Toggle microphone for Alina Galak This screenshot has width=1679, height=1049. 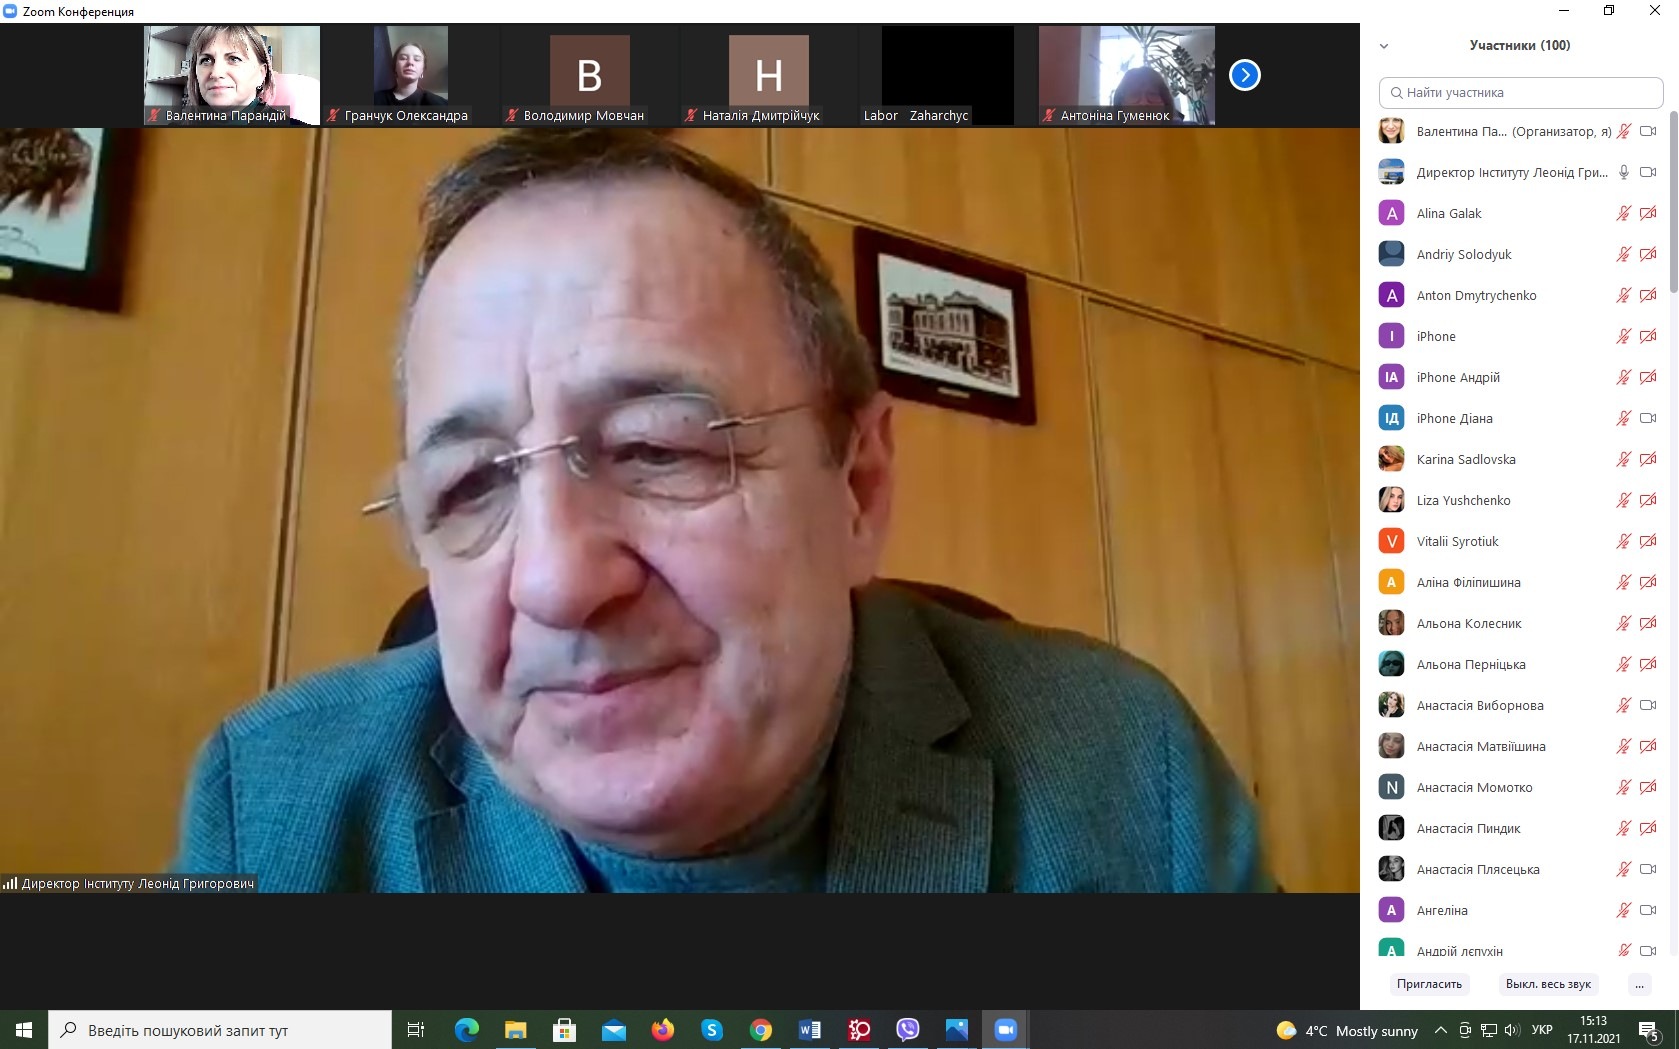[1623, 213]
